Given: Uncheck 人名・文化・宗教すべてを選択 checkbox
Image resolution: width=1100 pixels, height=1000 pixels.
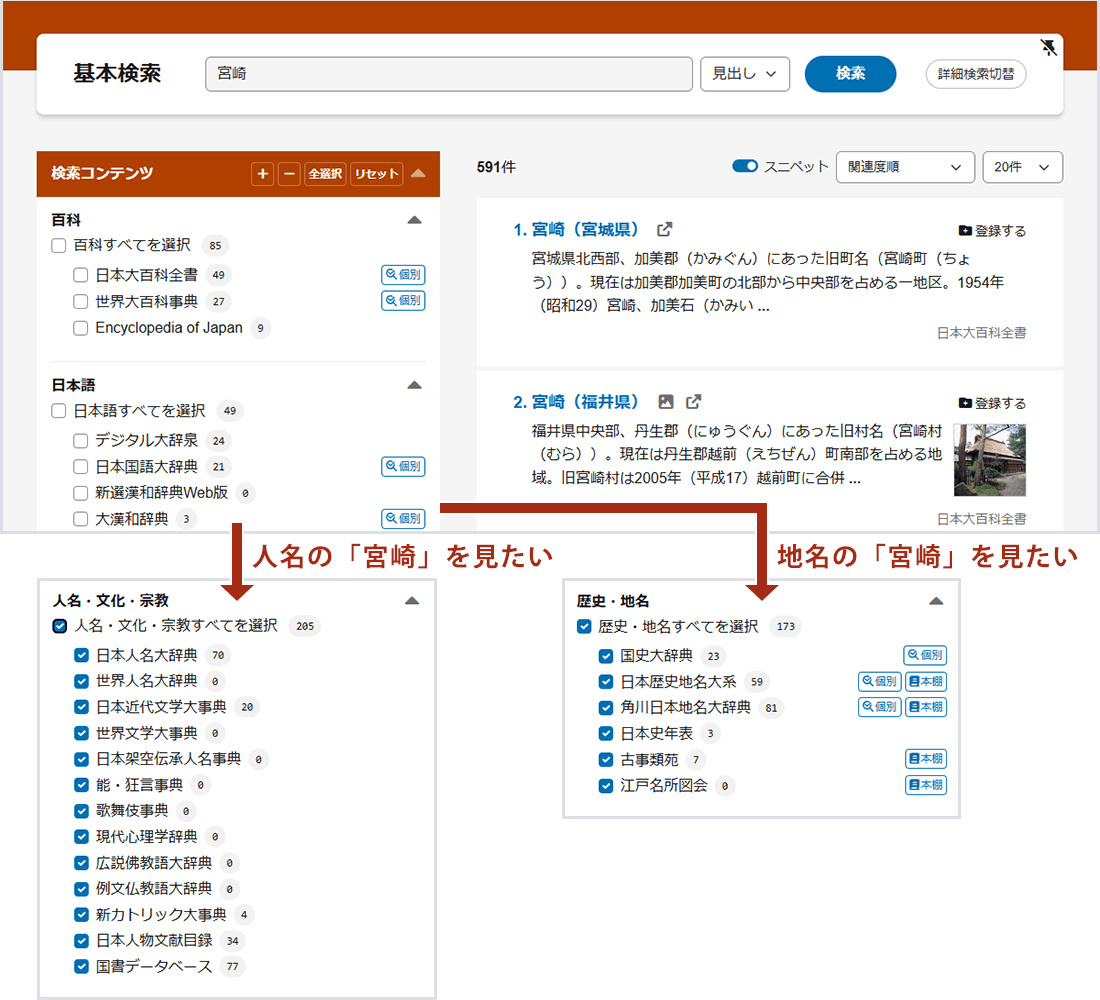Looking at the screenshot, I should click(60, 625).
